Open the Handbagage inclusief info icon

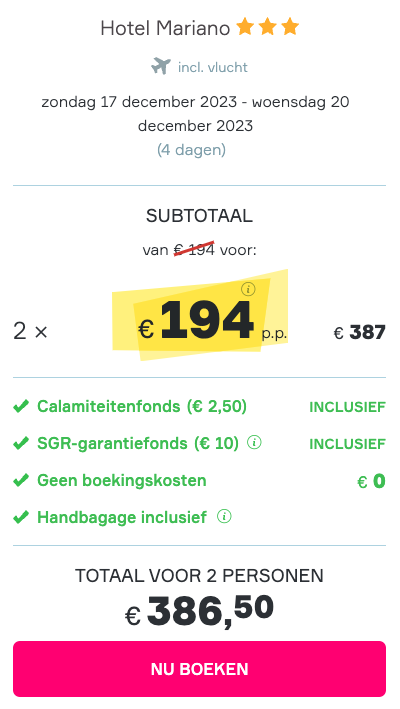tap(224, 516)
